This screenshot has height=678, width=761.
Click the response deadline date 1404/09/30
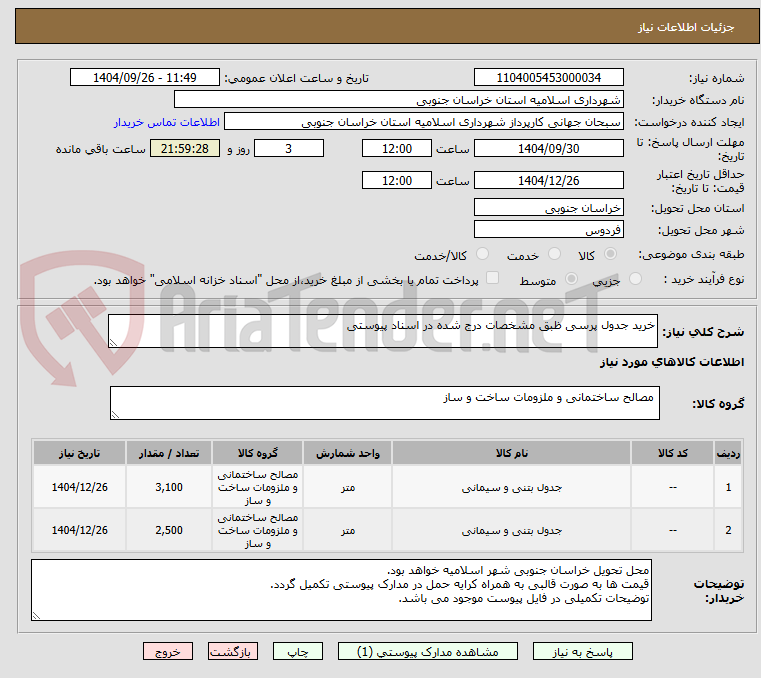click(x=548, y=149)
